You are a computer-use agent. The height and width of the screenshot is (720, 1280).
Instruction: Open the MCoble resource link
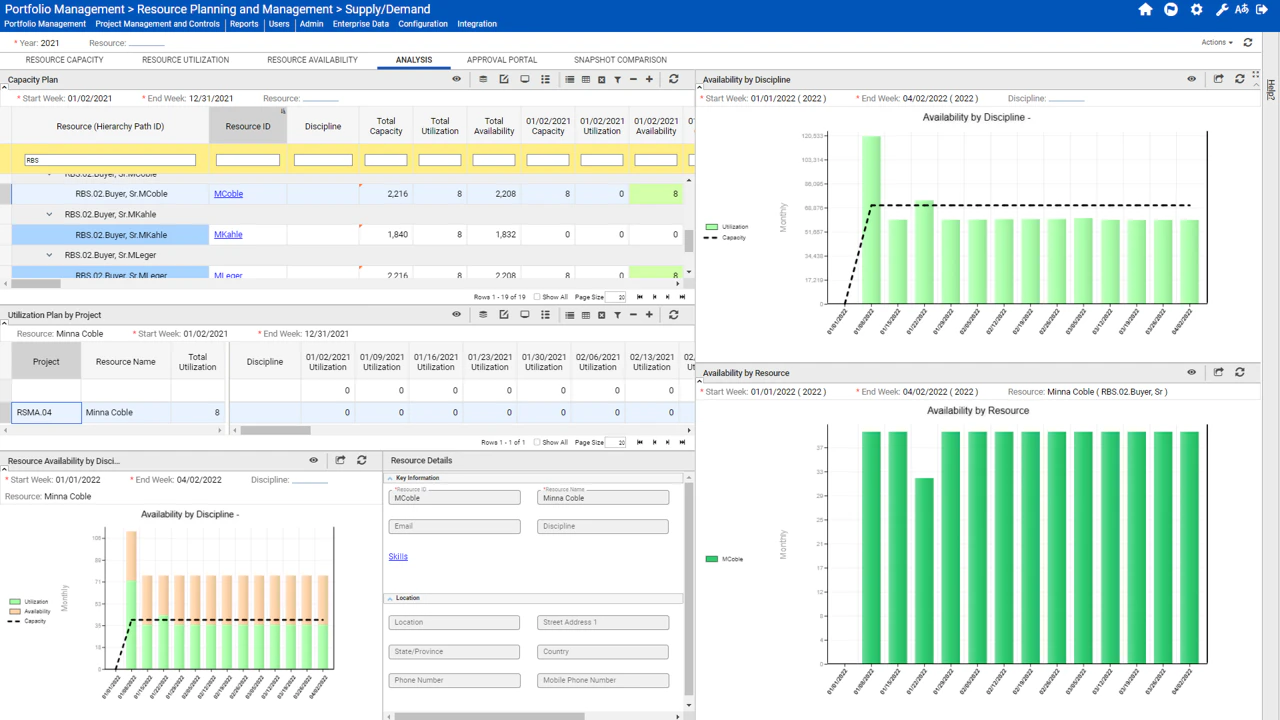coord(228,193)
